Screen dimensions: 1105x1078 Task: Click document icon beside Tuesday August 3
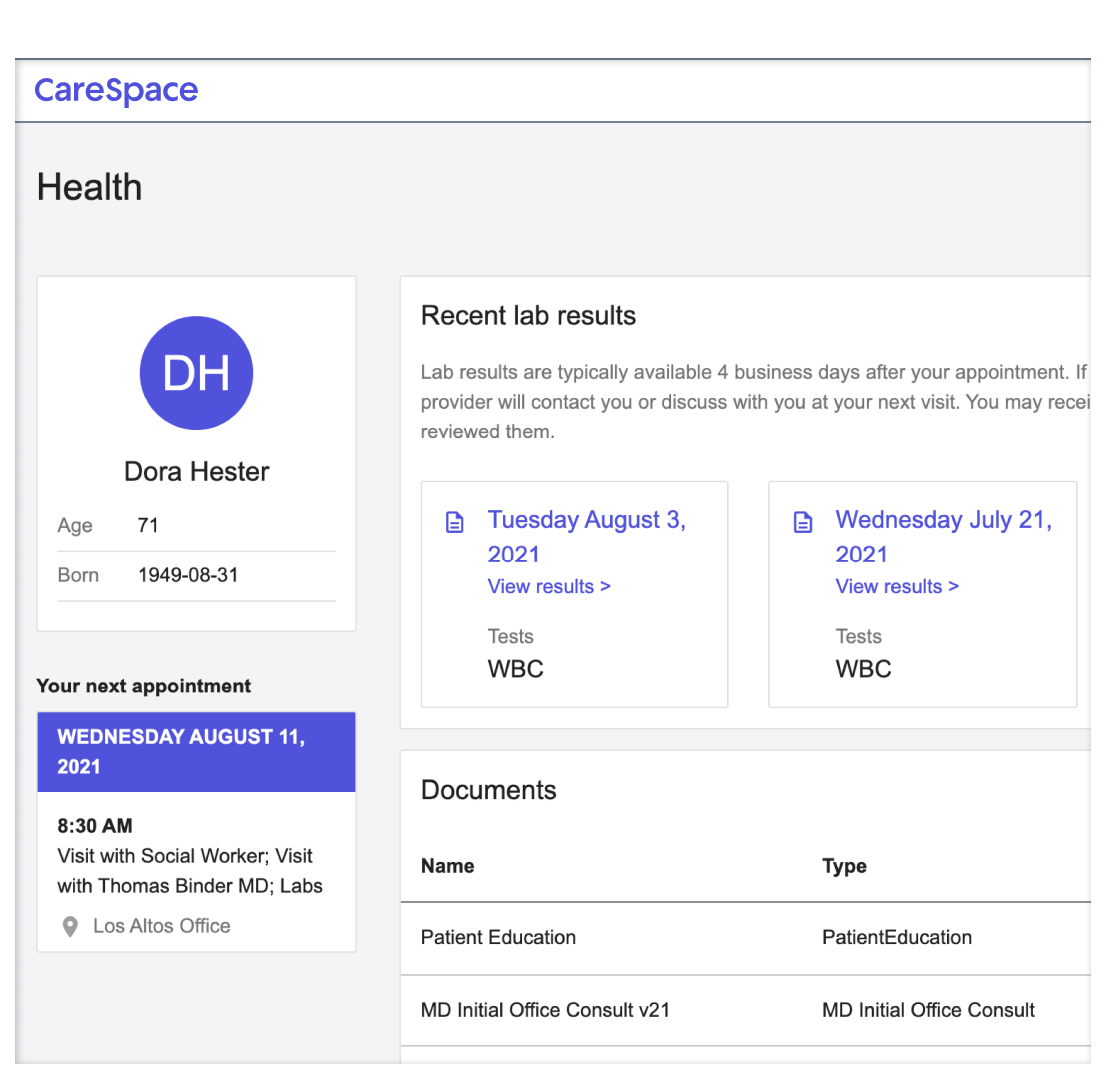click(455, 523)
